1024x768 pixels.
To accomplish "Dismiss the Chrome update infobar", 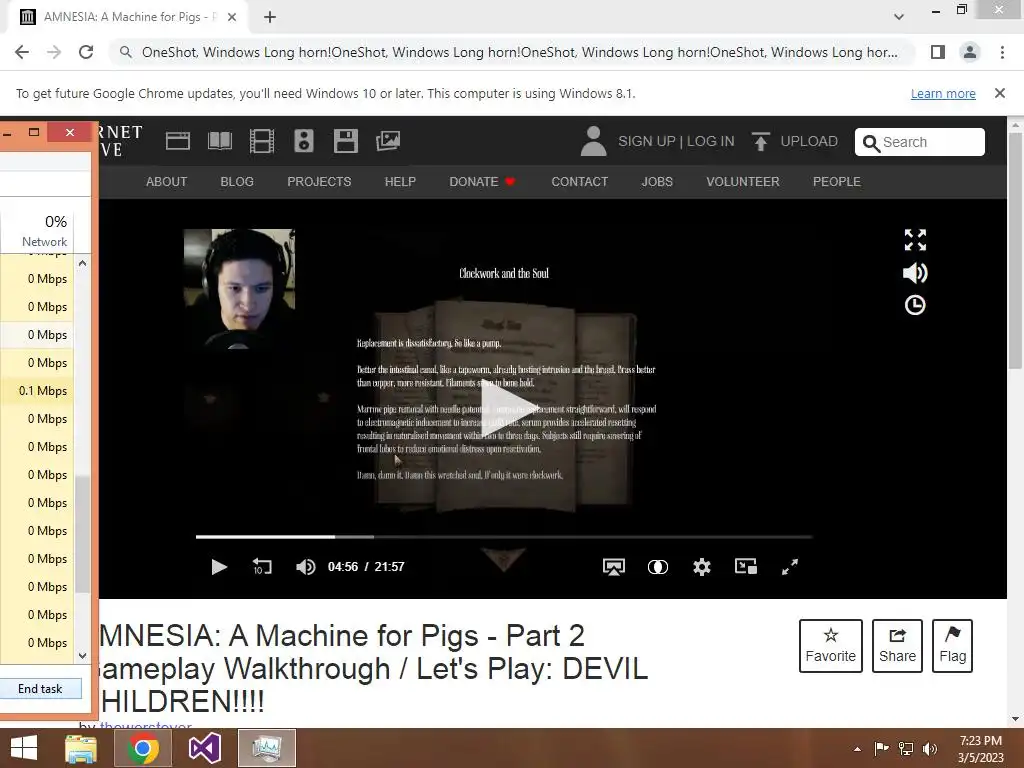I will click(x=1000, y=93).
